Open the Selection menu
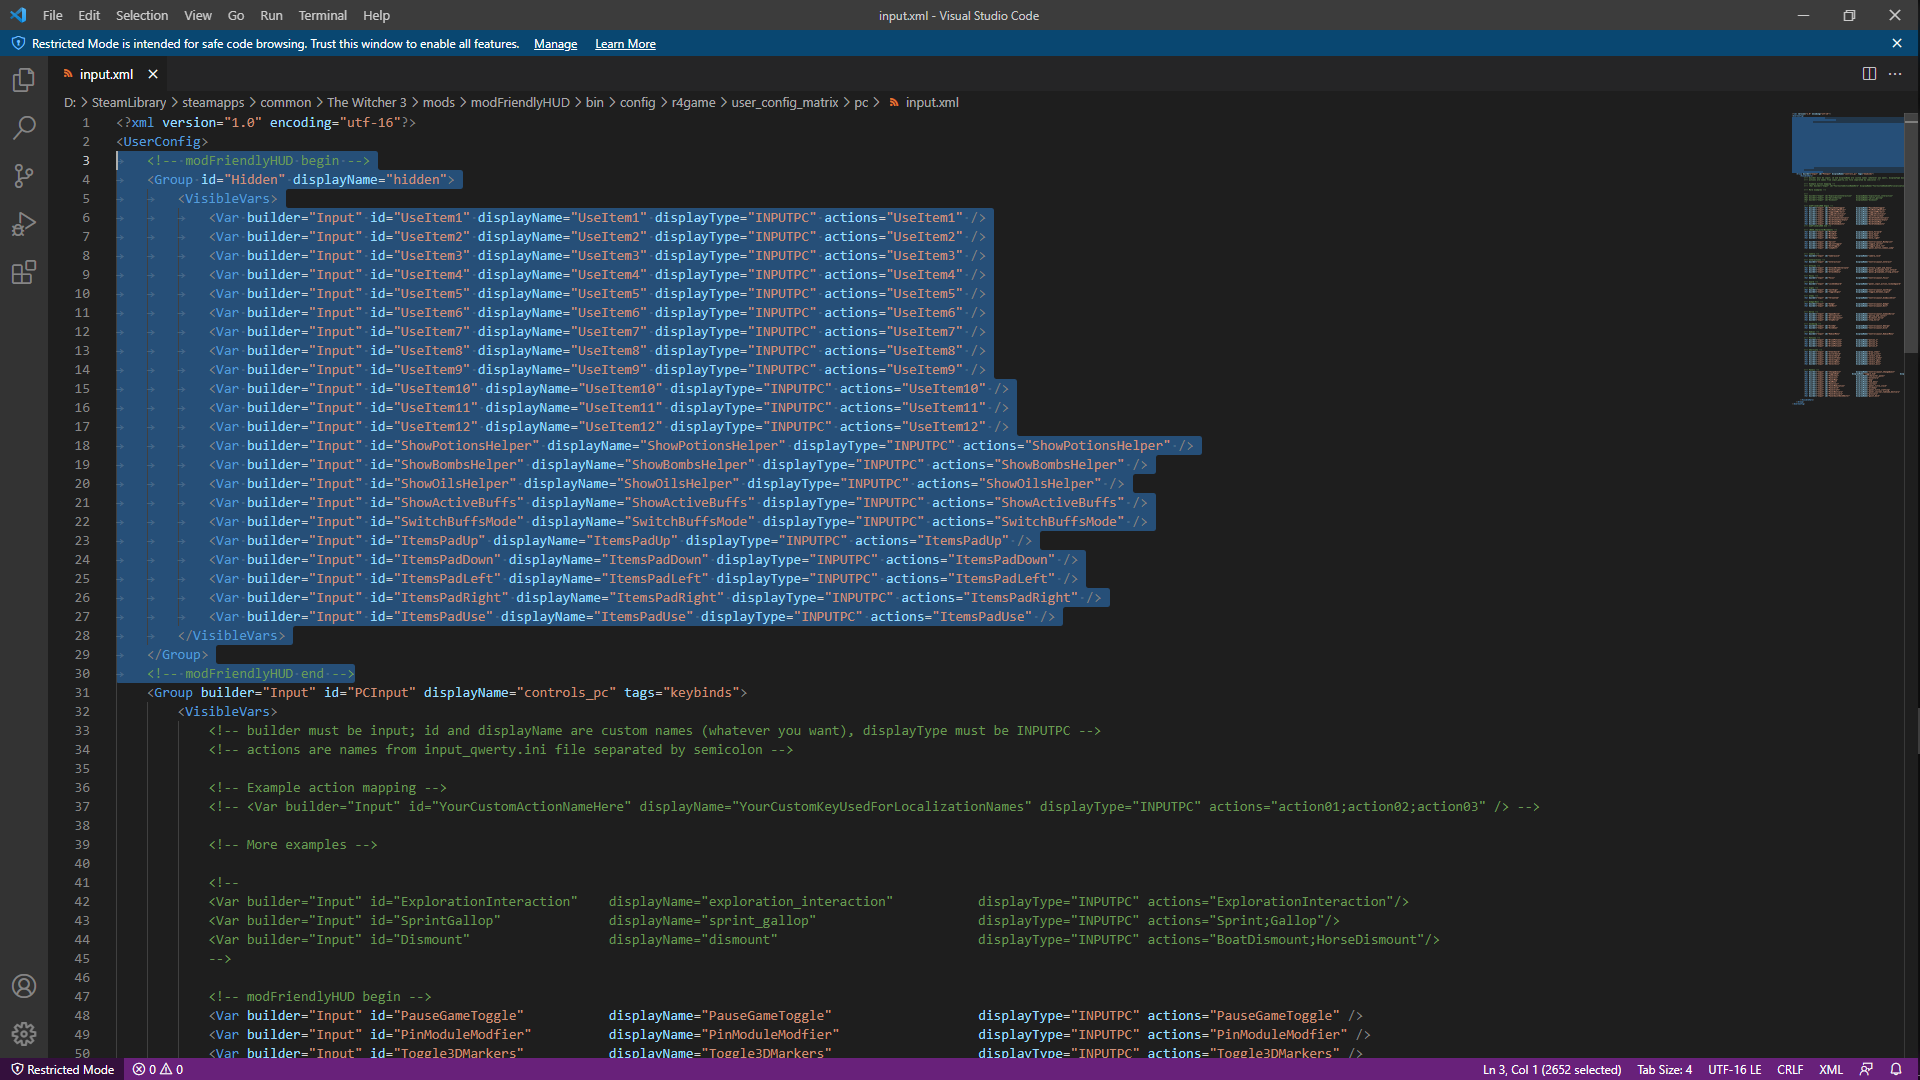Viewport: 1920px width, 1080px height. tap(141, 15)
